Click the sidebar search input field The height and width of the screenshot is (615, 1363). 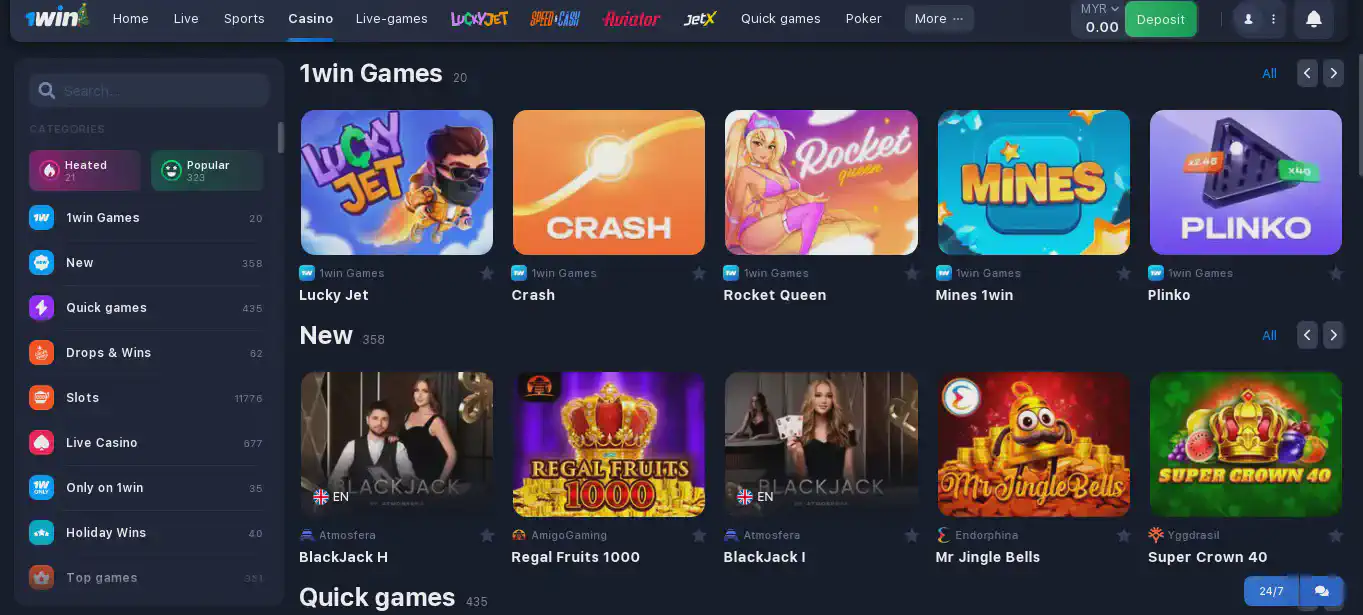pyautogui.click(x=149, y=90)
